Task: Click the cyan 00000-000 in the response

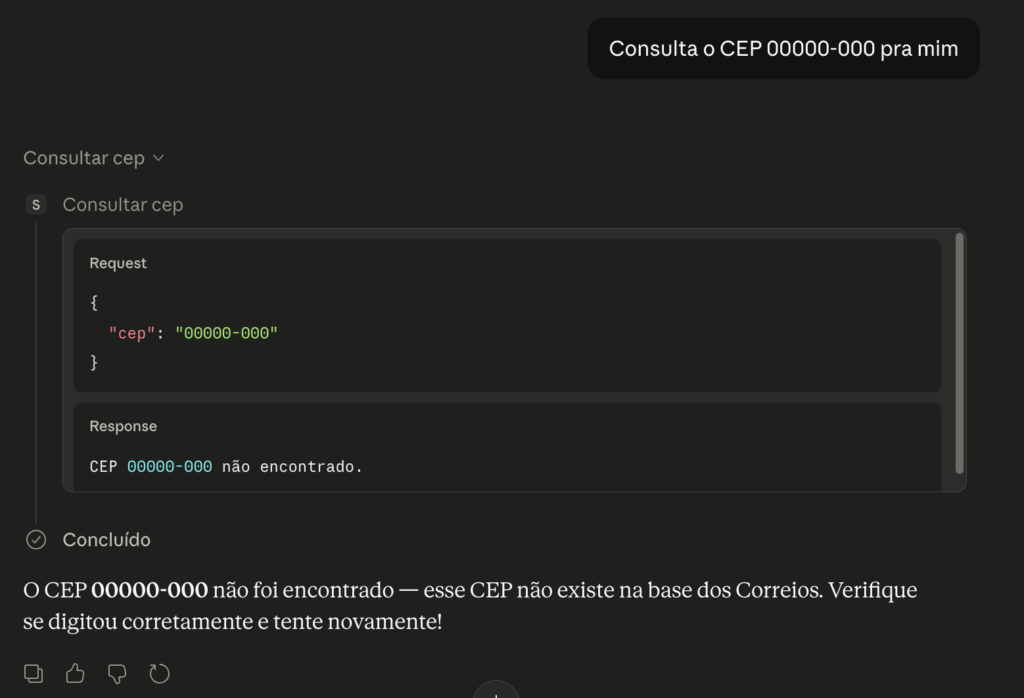Action: (169, 466)
